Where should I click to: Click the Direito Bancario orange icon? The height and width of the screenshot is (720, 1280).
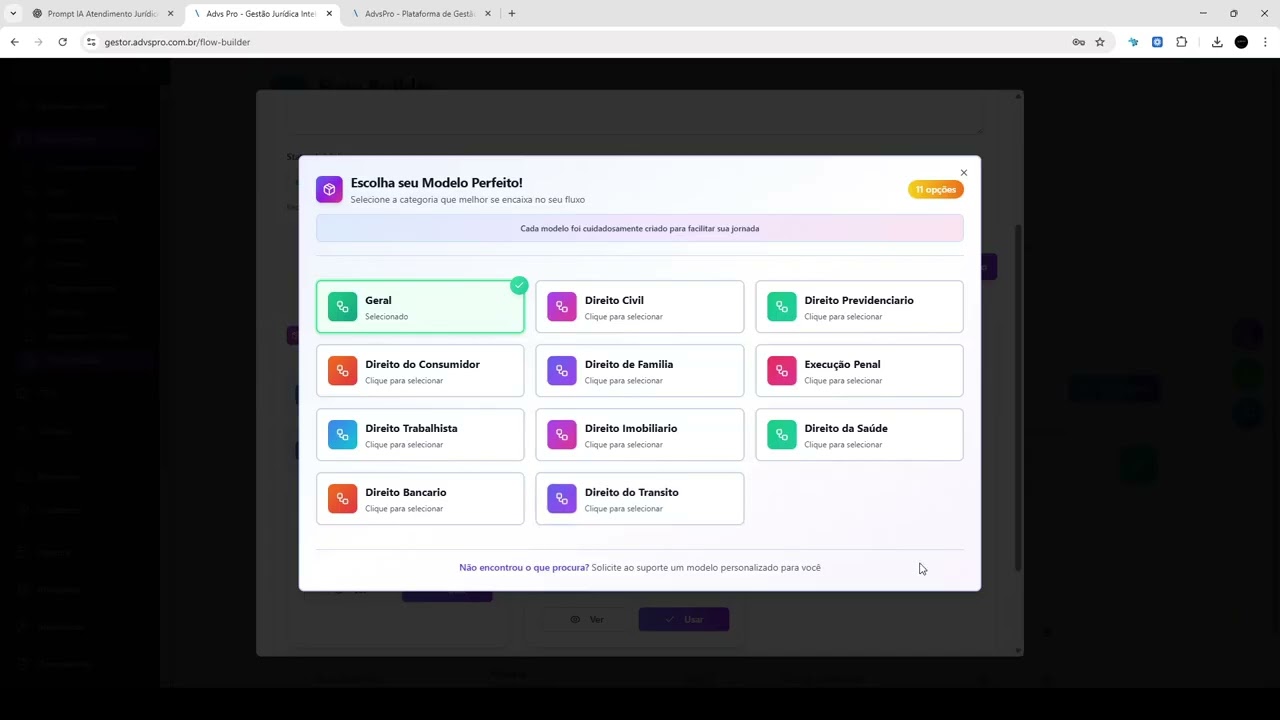coord(342,499)
